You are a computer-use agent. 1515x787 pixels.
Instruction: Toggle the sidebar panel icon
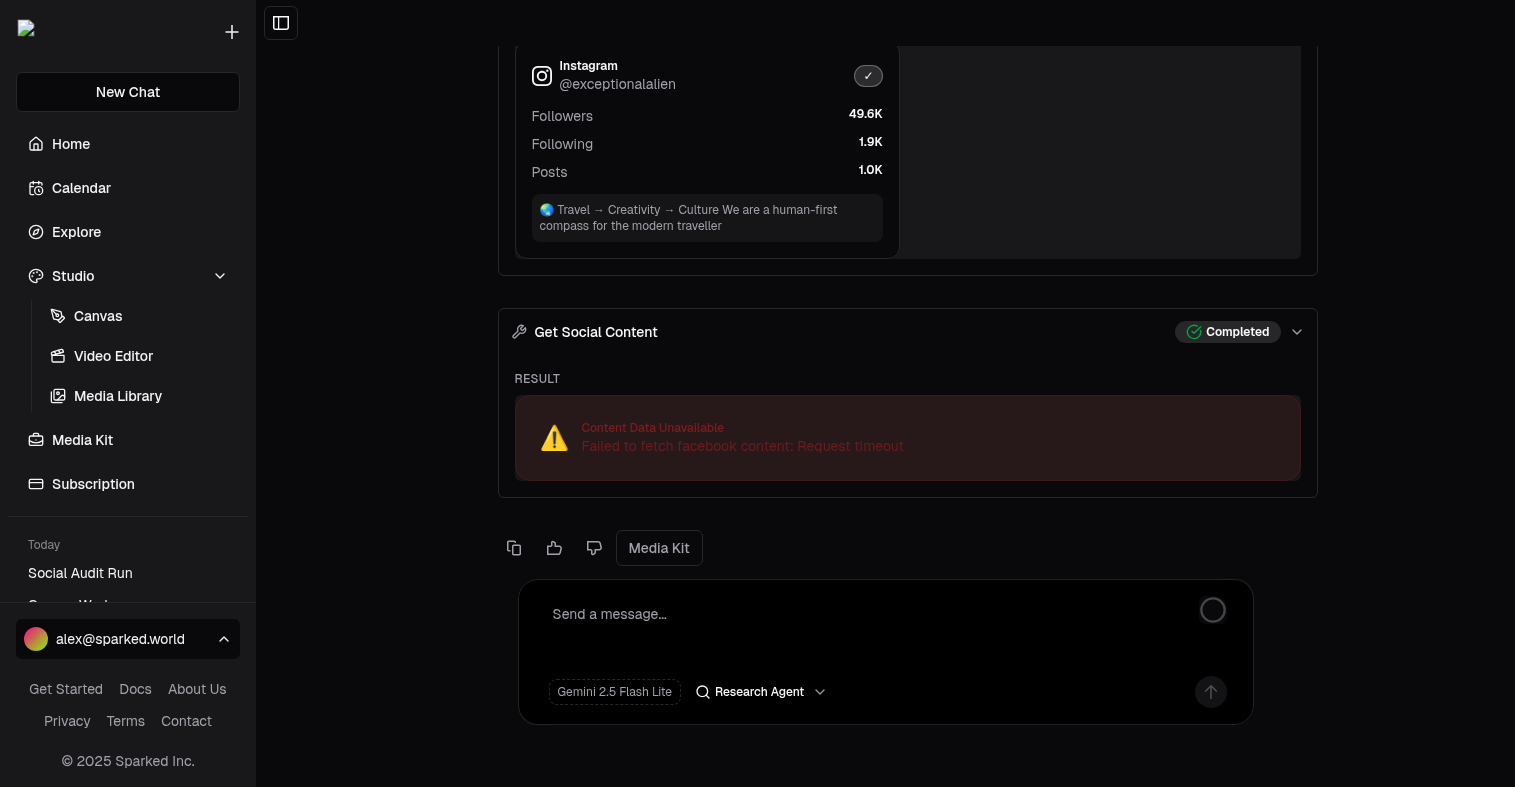pos(281,23)
